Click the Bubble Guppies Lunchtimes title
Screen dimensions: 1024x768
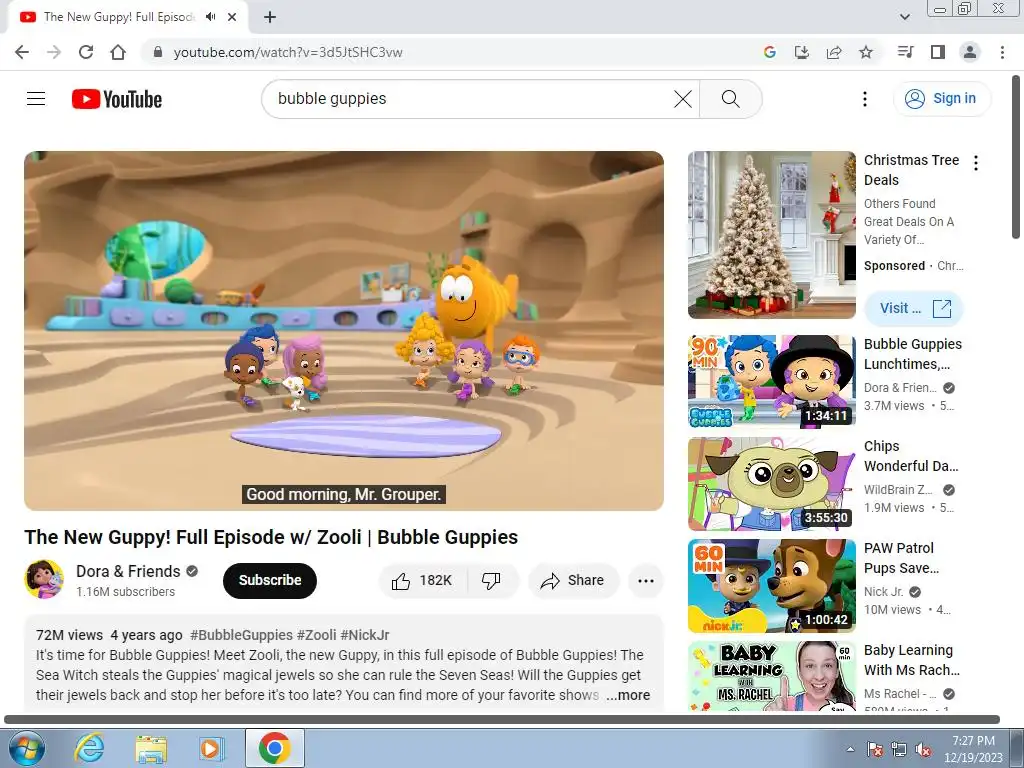pos(912,354)
